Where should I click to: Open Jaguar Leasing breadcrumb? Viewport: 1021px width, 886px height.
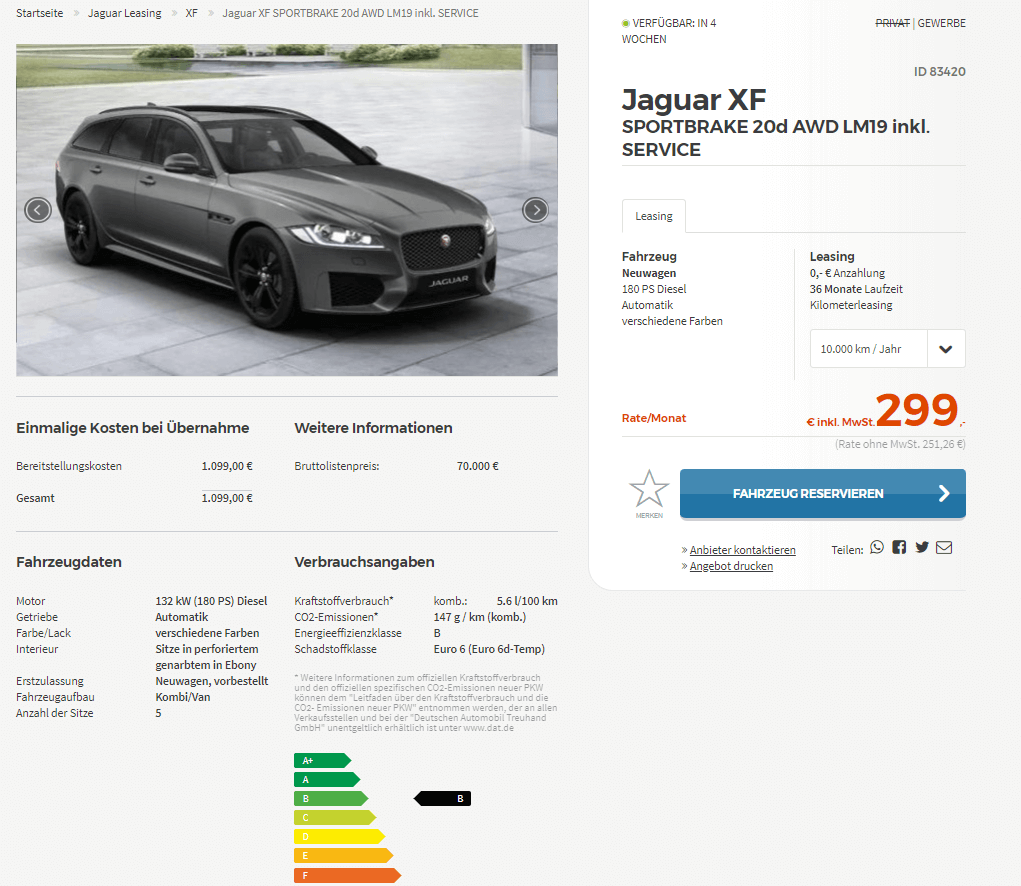point(124,13)
